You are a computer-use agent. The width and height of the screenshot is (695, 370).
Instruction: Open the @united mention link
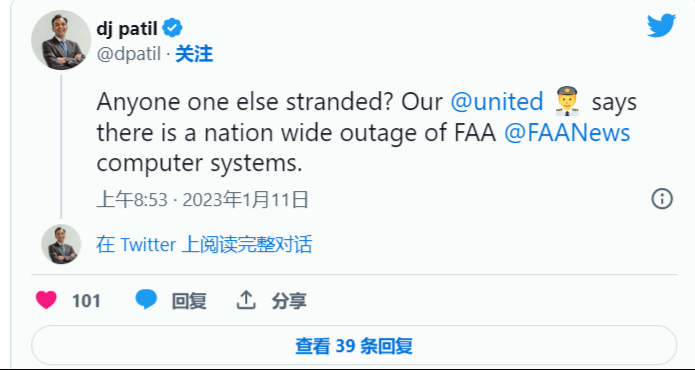(497, 102)
